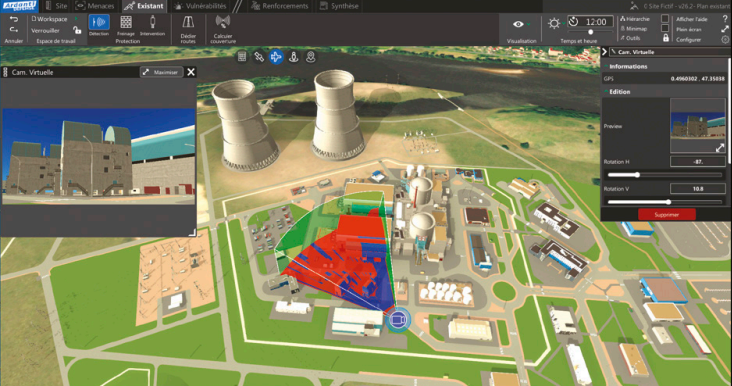Expand the preview with the arrows icon
The height and width of the screenshot is (386, 732).
pyautogui.click(x=720, y=147)
